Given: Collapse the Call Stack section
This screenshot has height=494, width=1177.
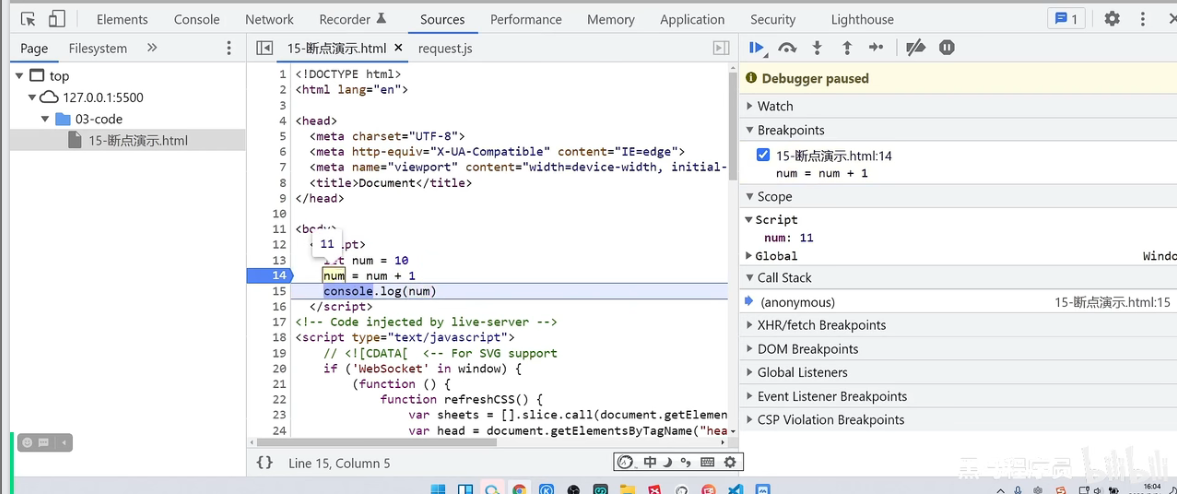Looking at the screenshot, I should 958,278.
